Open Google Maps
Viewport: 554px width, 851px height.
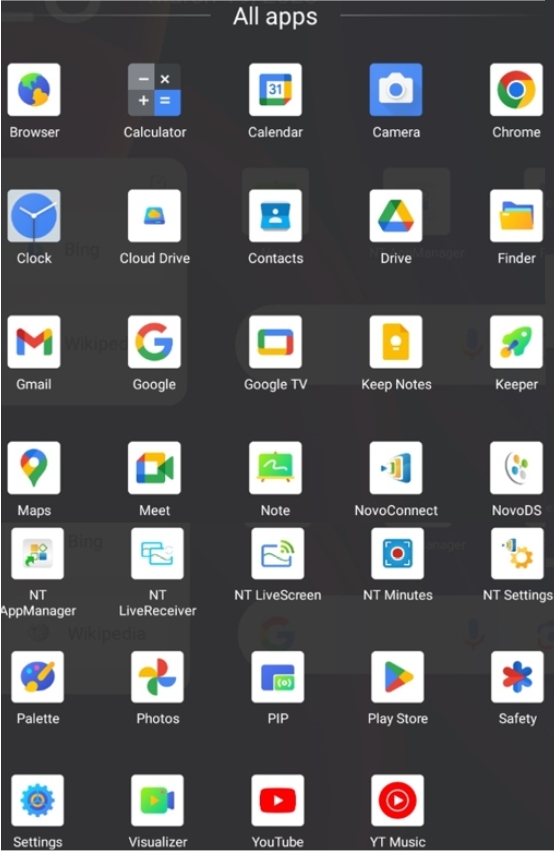tap(34, 468)
